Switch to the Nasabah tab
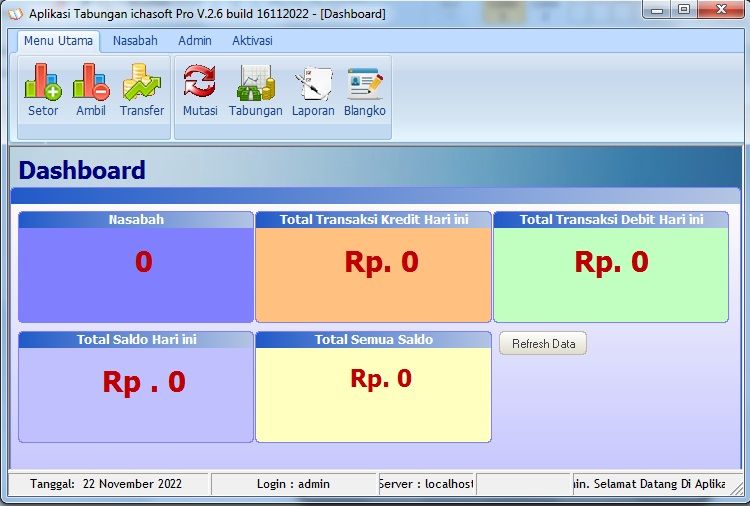 point(135,41)
